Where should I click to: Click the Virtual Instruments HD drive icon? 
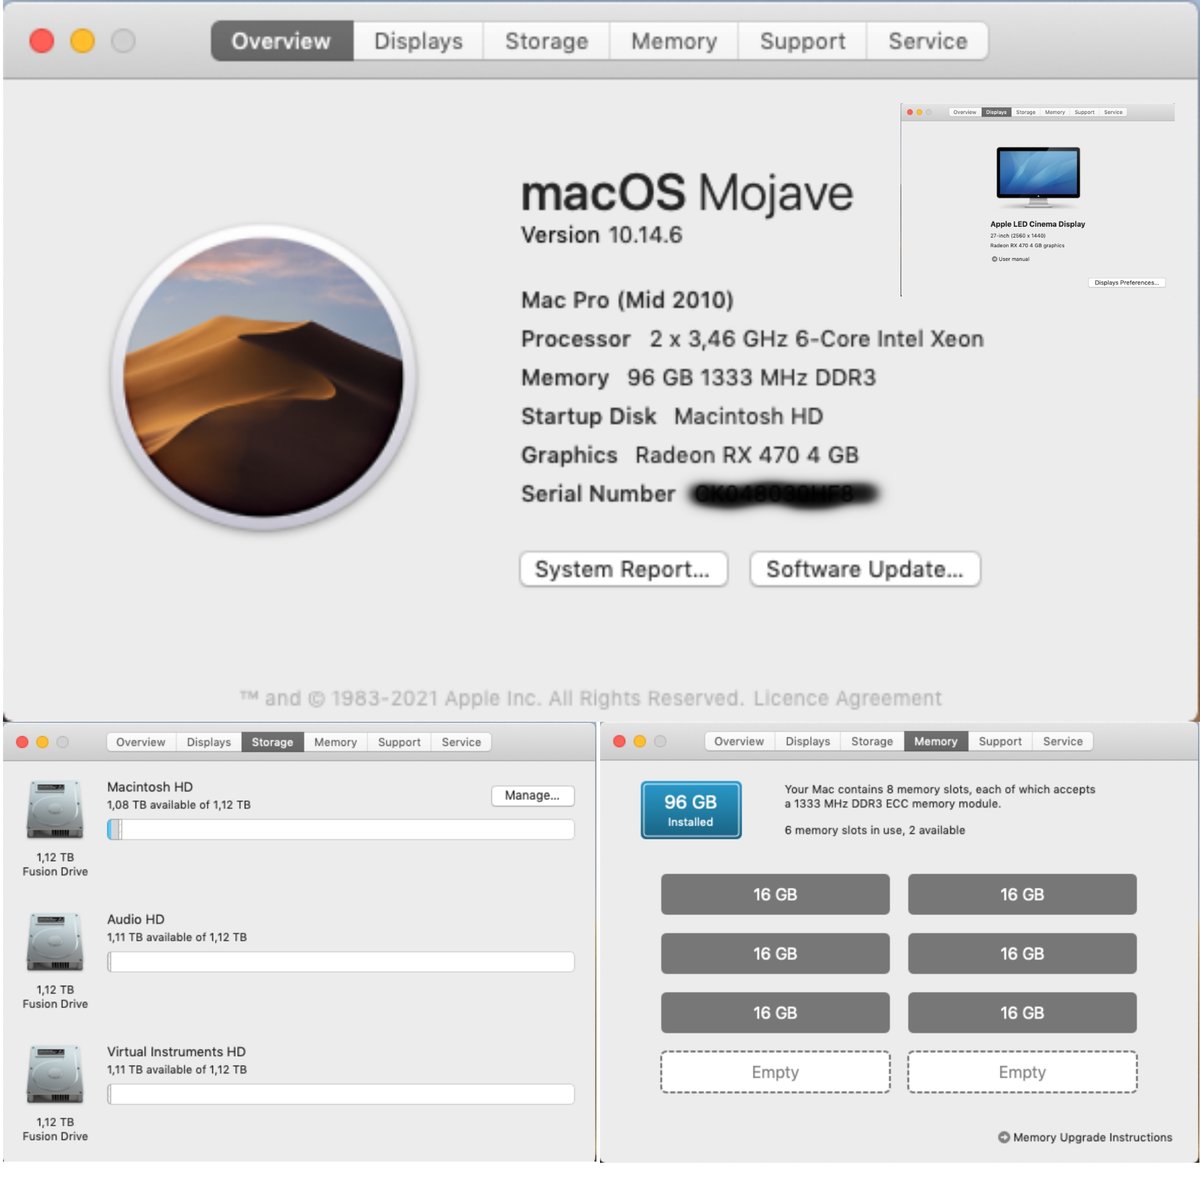coord(55,1075)
